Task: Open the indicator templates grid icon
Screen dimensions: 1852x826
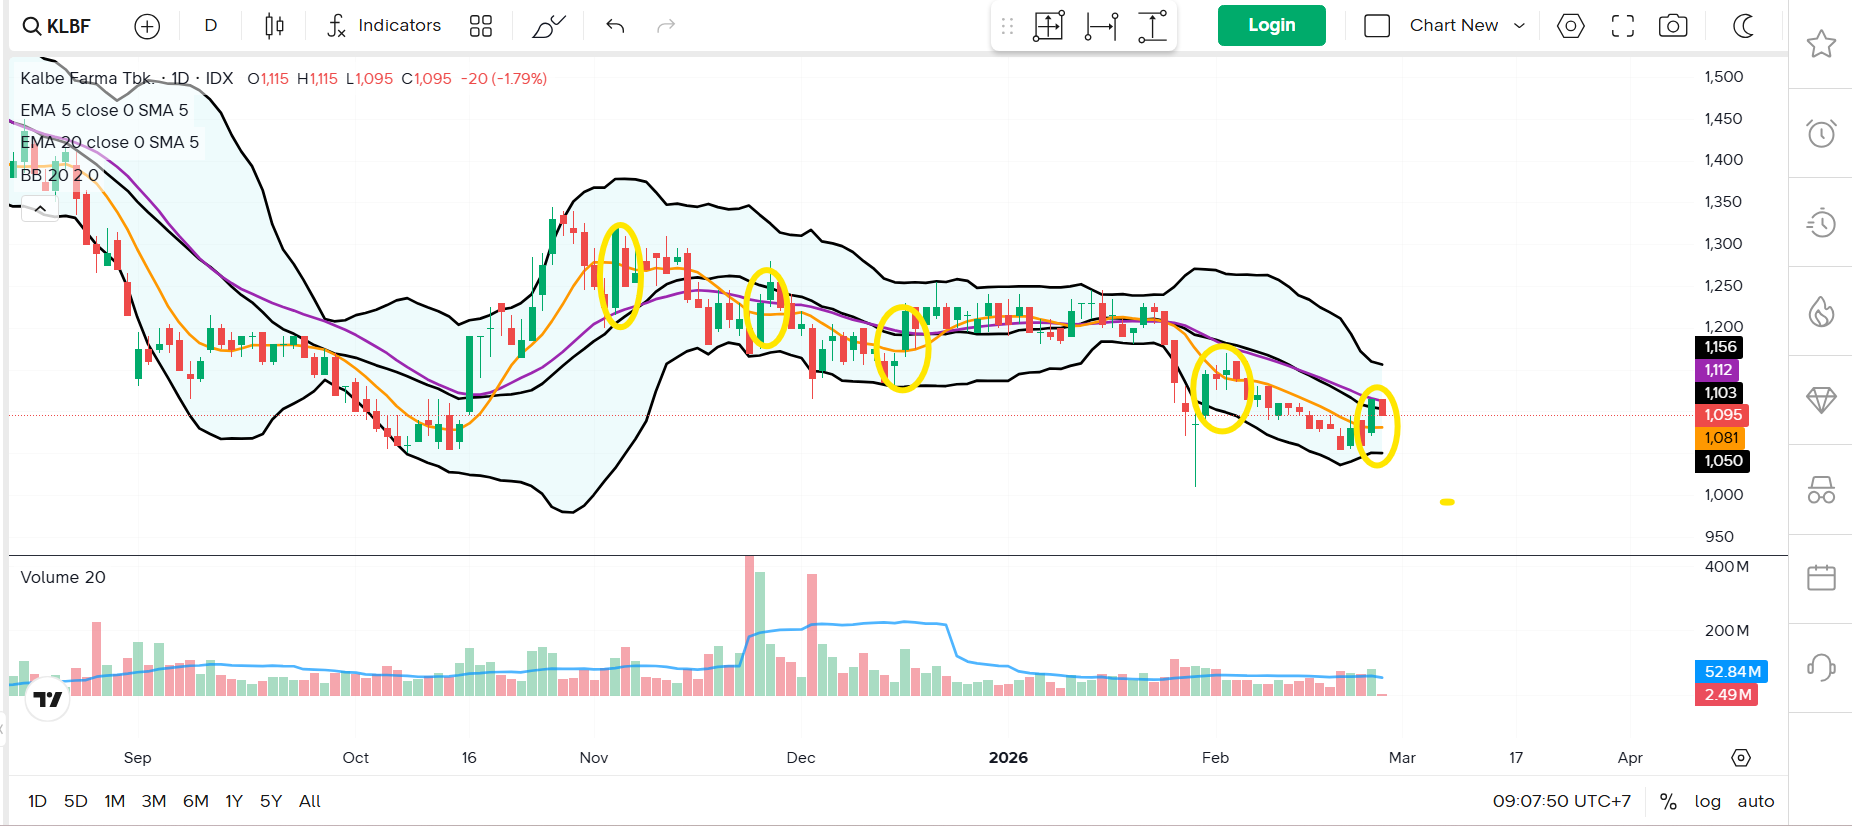Action: (x=481, y=26)
